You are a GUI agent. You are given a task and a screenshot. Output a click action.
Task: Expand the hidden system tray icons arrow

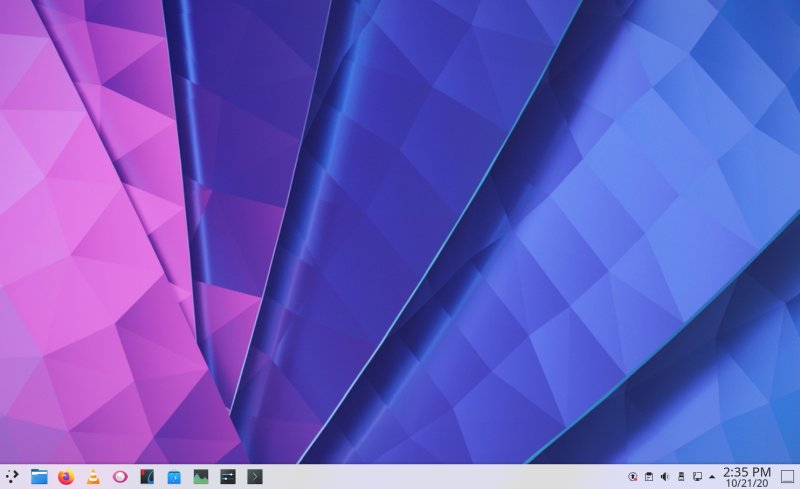712,477
